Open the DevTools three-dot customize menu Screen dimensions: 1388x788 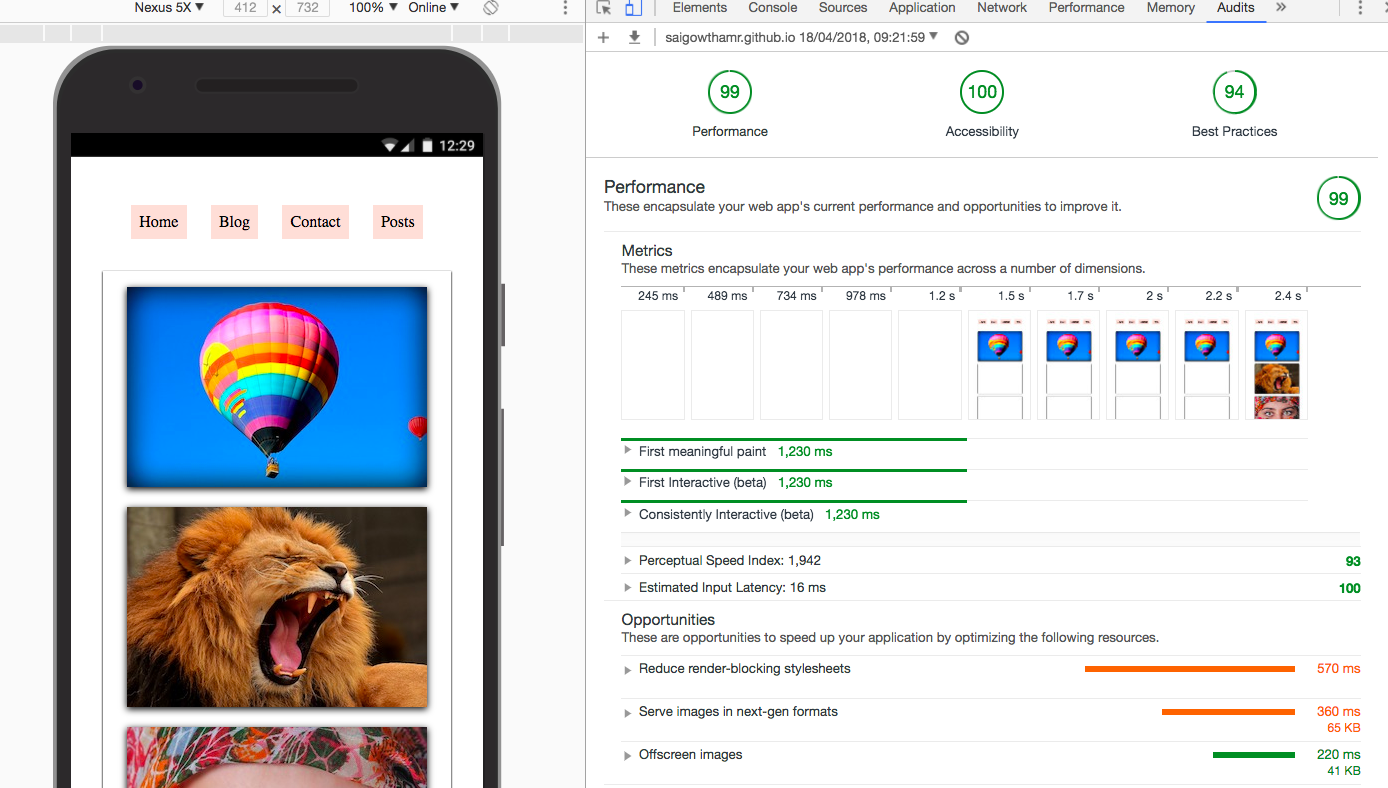(1360, 8)
